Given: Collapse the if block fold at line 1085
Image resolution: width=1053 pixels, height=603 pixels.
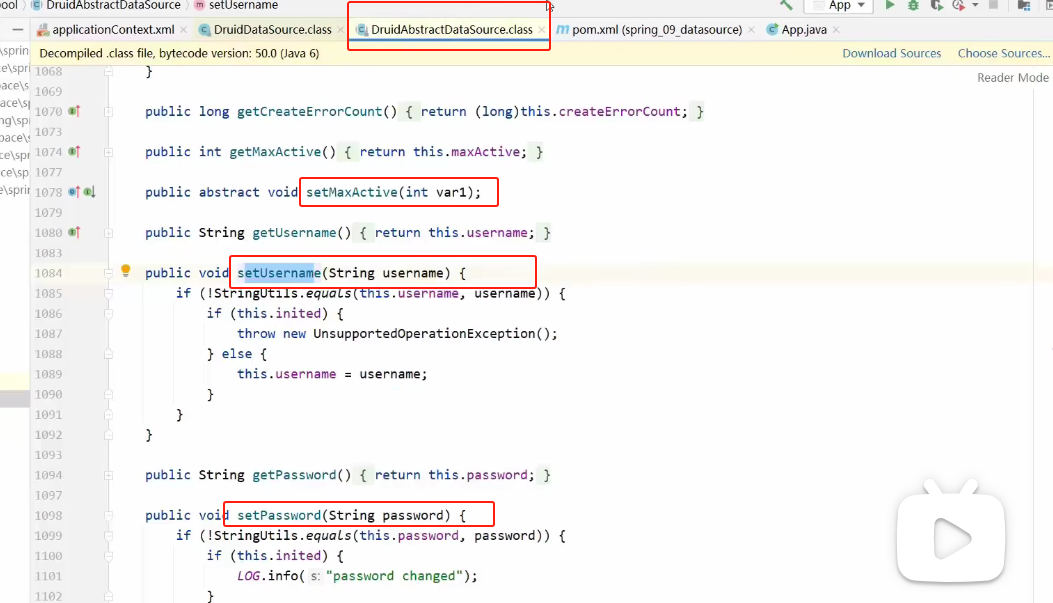Looking at the screenshot, I should pos(108,293).
